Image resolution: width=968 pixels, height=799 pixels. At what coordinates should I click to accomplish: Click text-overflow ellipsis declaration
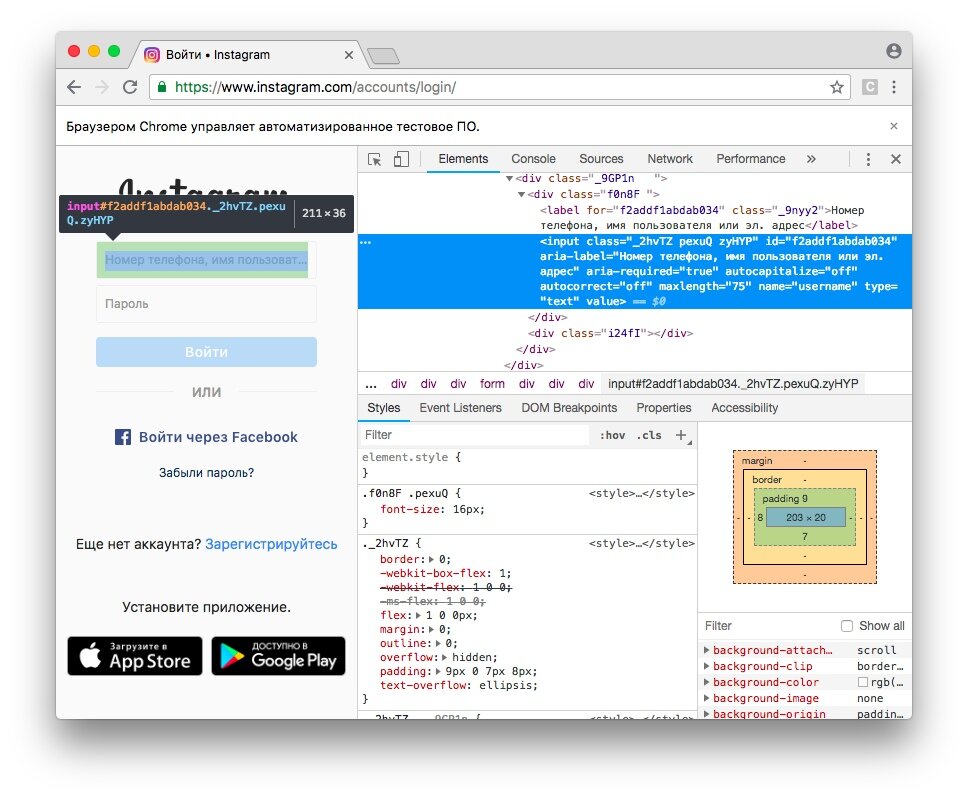pyautogui.click(x=459, y=685)
